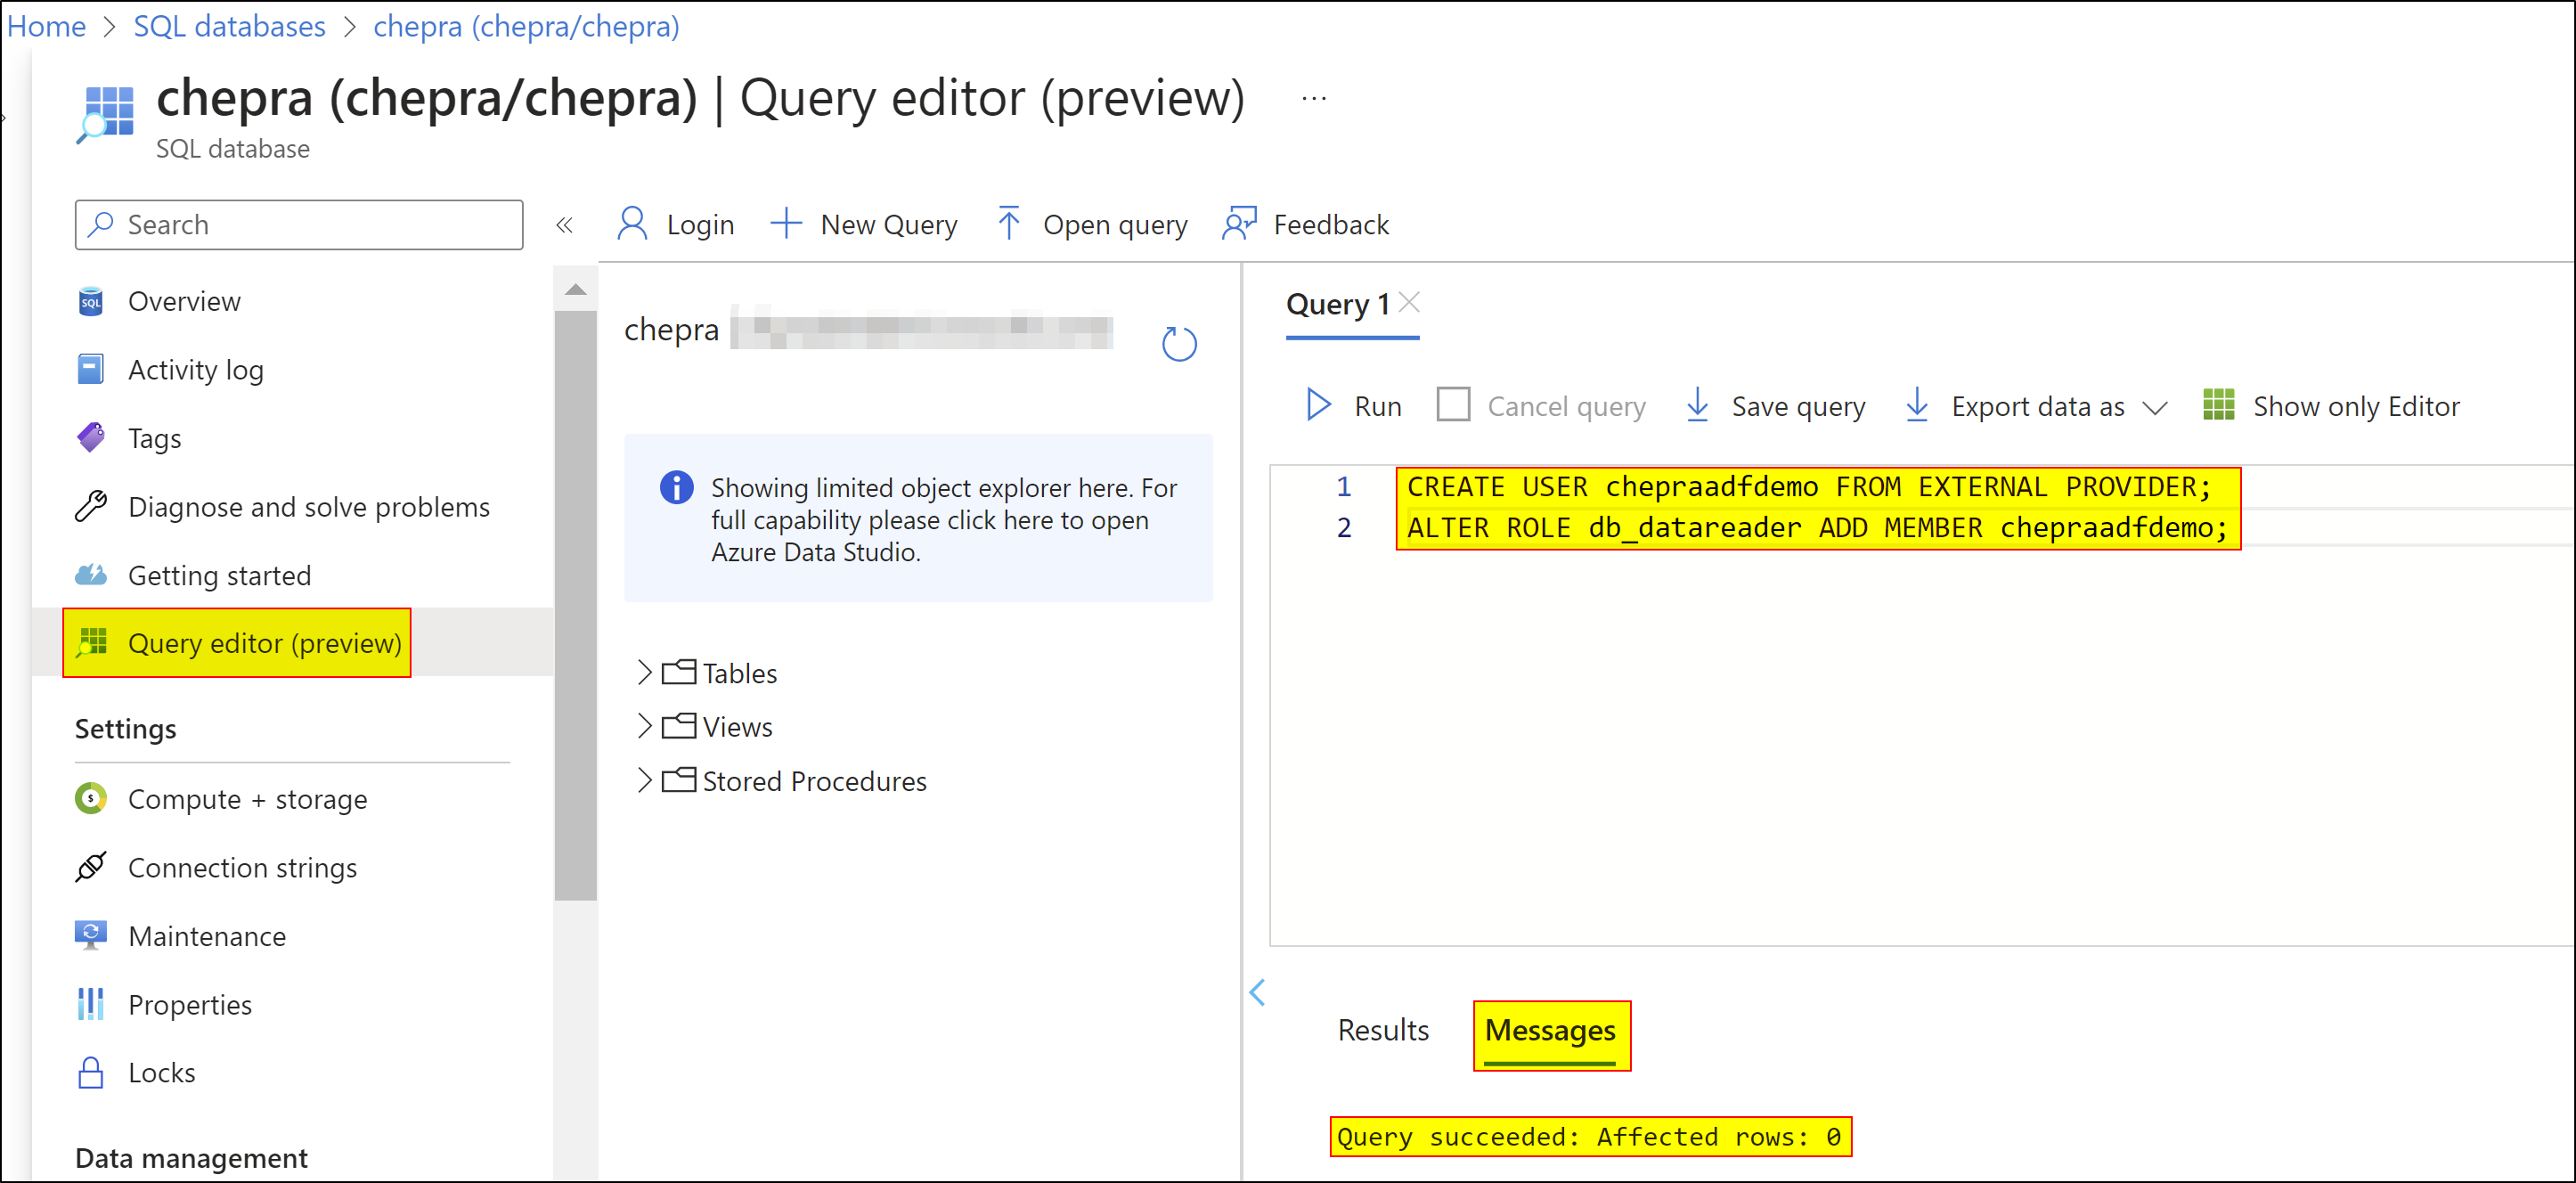Select the Messages tab
The image size is (2576, 1183).
(1549, 1029)
